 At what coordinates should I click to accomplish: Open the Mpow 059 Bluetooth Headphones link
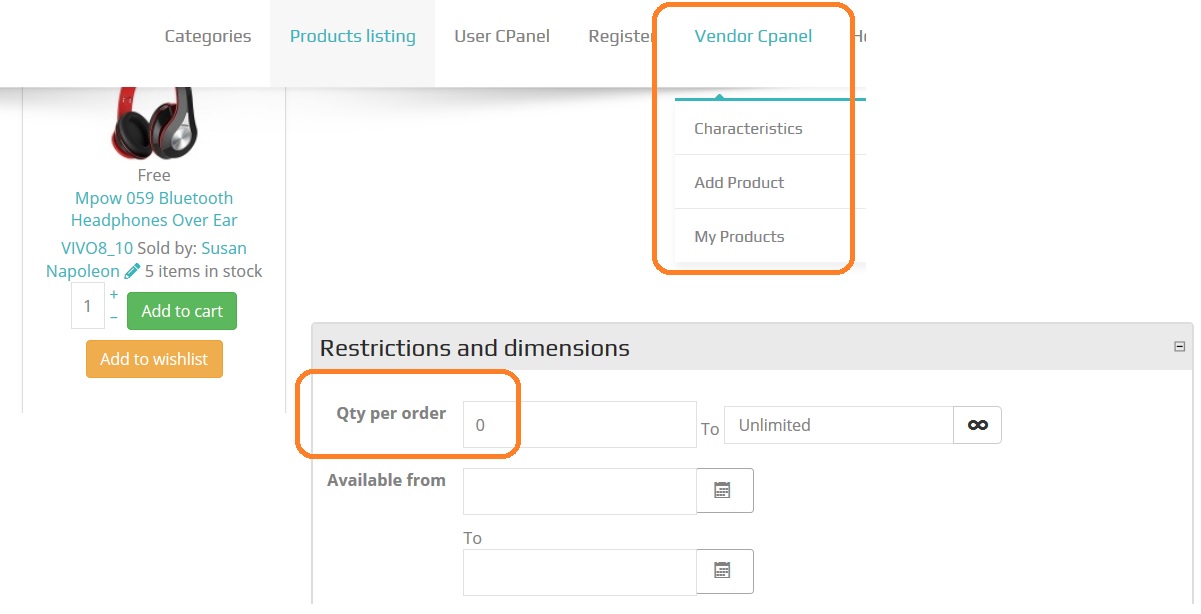154,209
